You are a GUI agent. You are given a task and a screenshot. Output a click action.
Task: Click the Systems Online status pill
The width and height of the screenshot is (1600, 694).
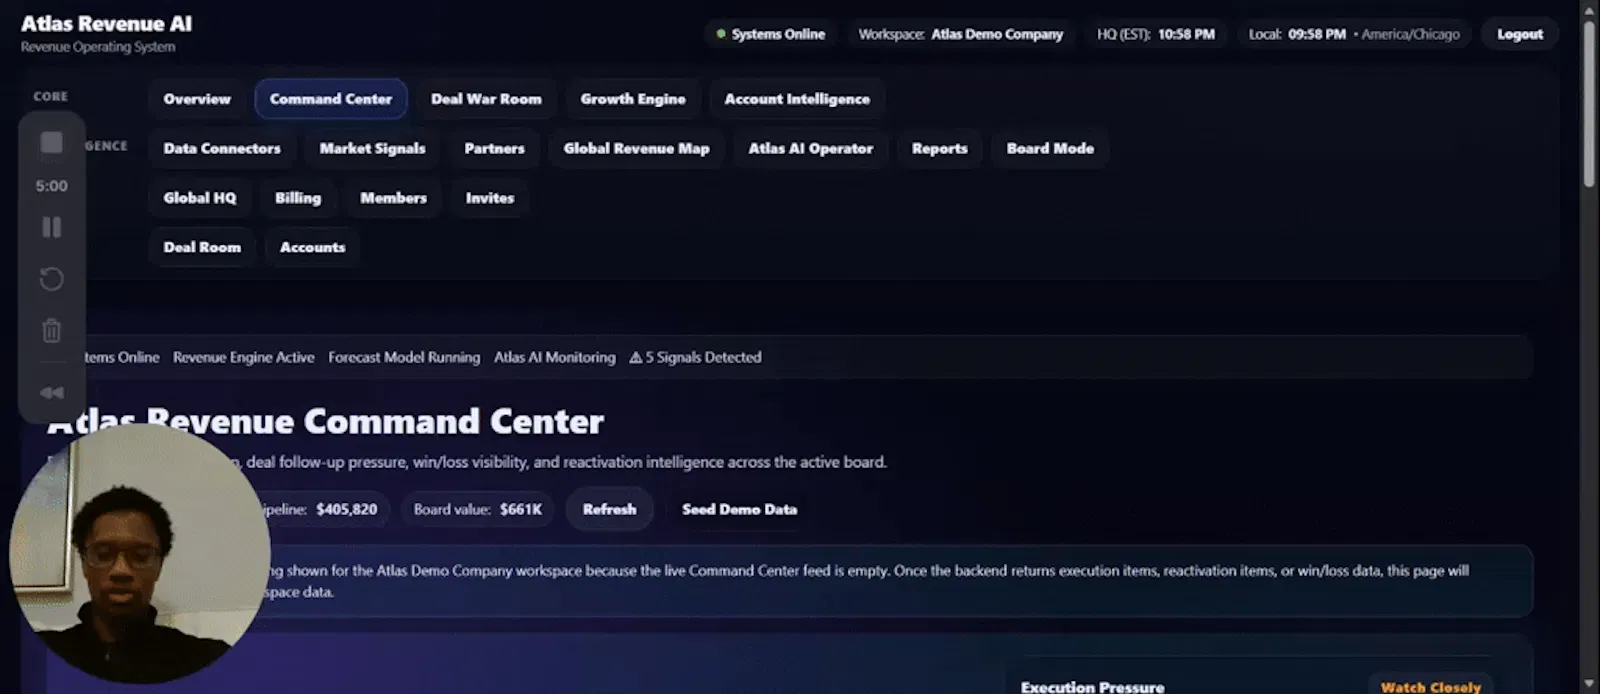771,34
